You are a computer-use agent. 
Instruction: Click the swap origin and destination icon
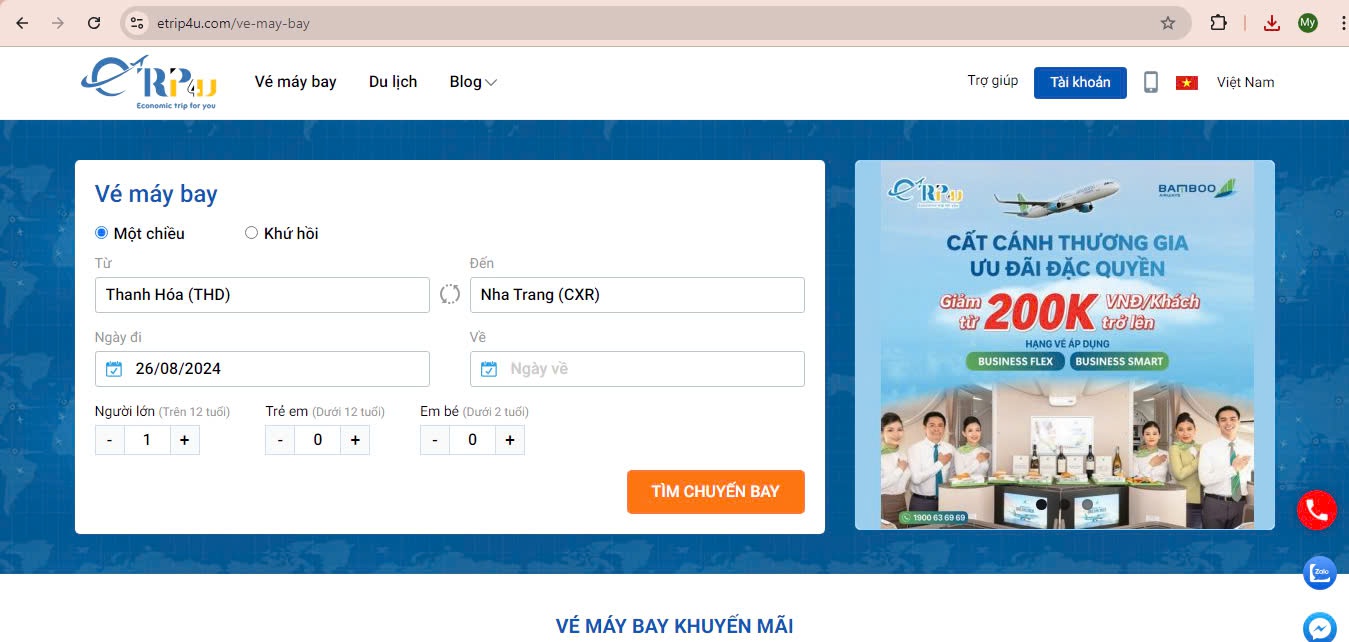(x=450, y=294)
